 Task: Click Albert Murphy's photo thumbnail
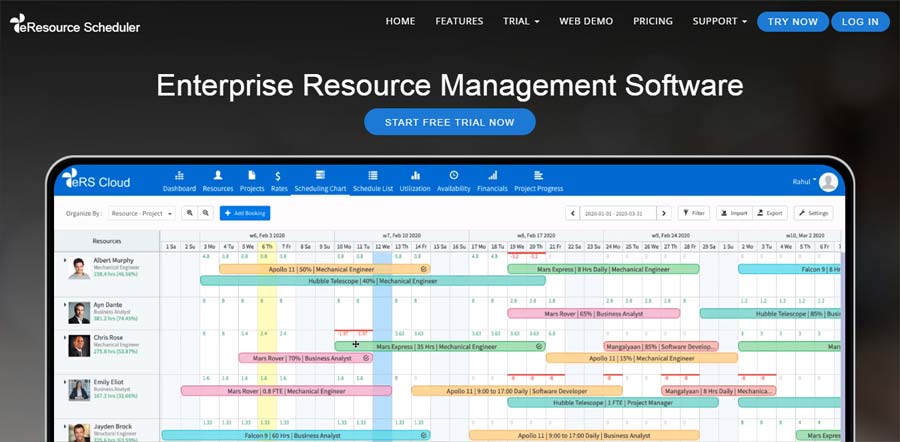pos(79,269)
